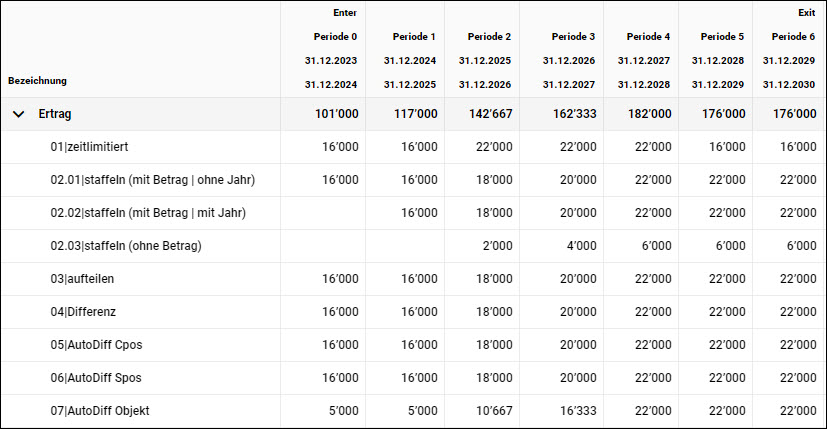Click 16'000 in aufteilen row, Periode 0
Viewport: 827px width, 429px height.
pyautogui.click(x=340, y=279)
